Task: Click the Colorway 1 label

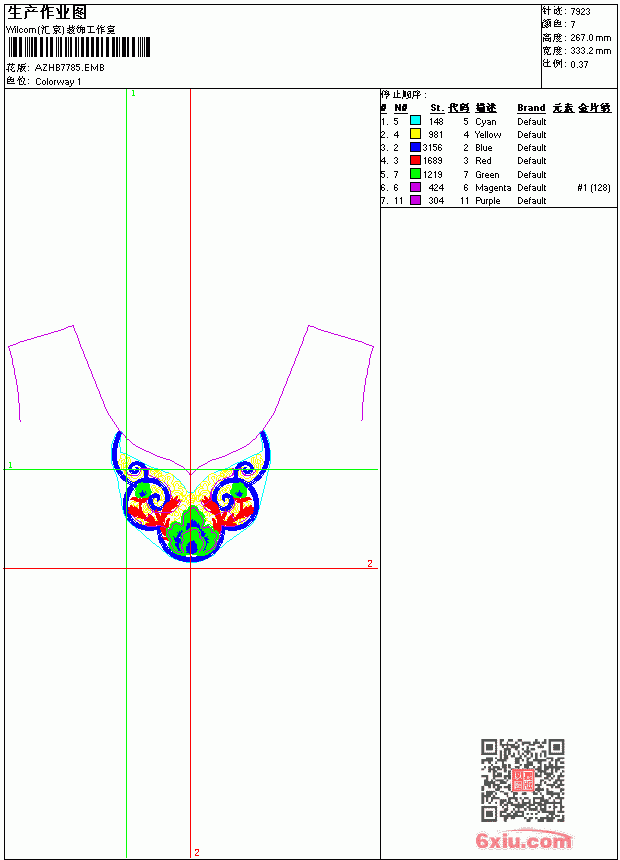Action: 58,82
